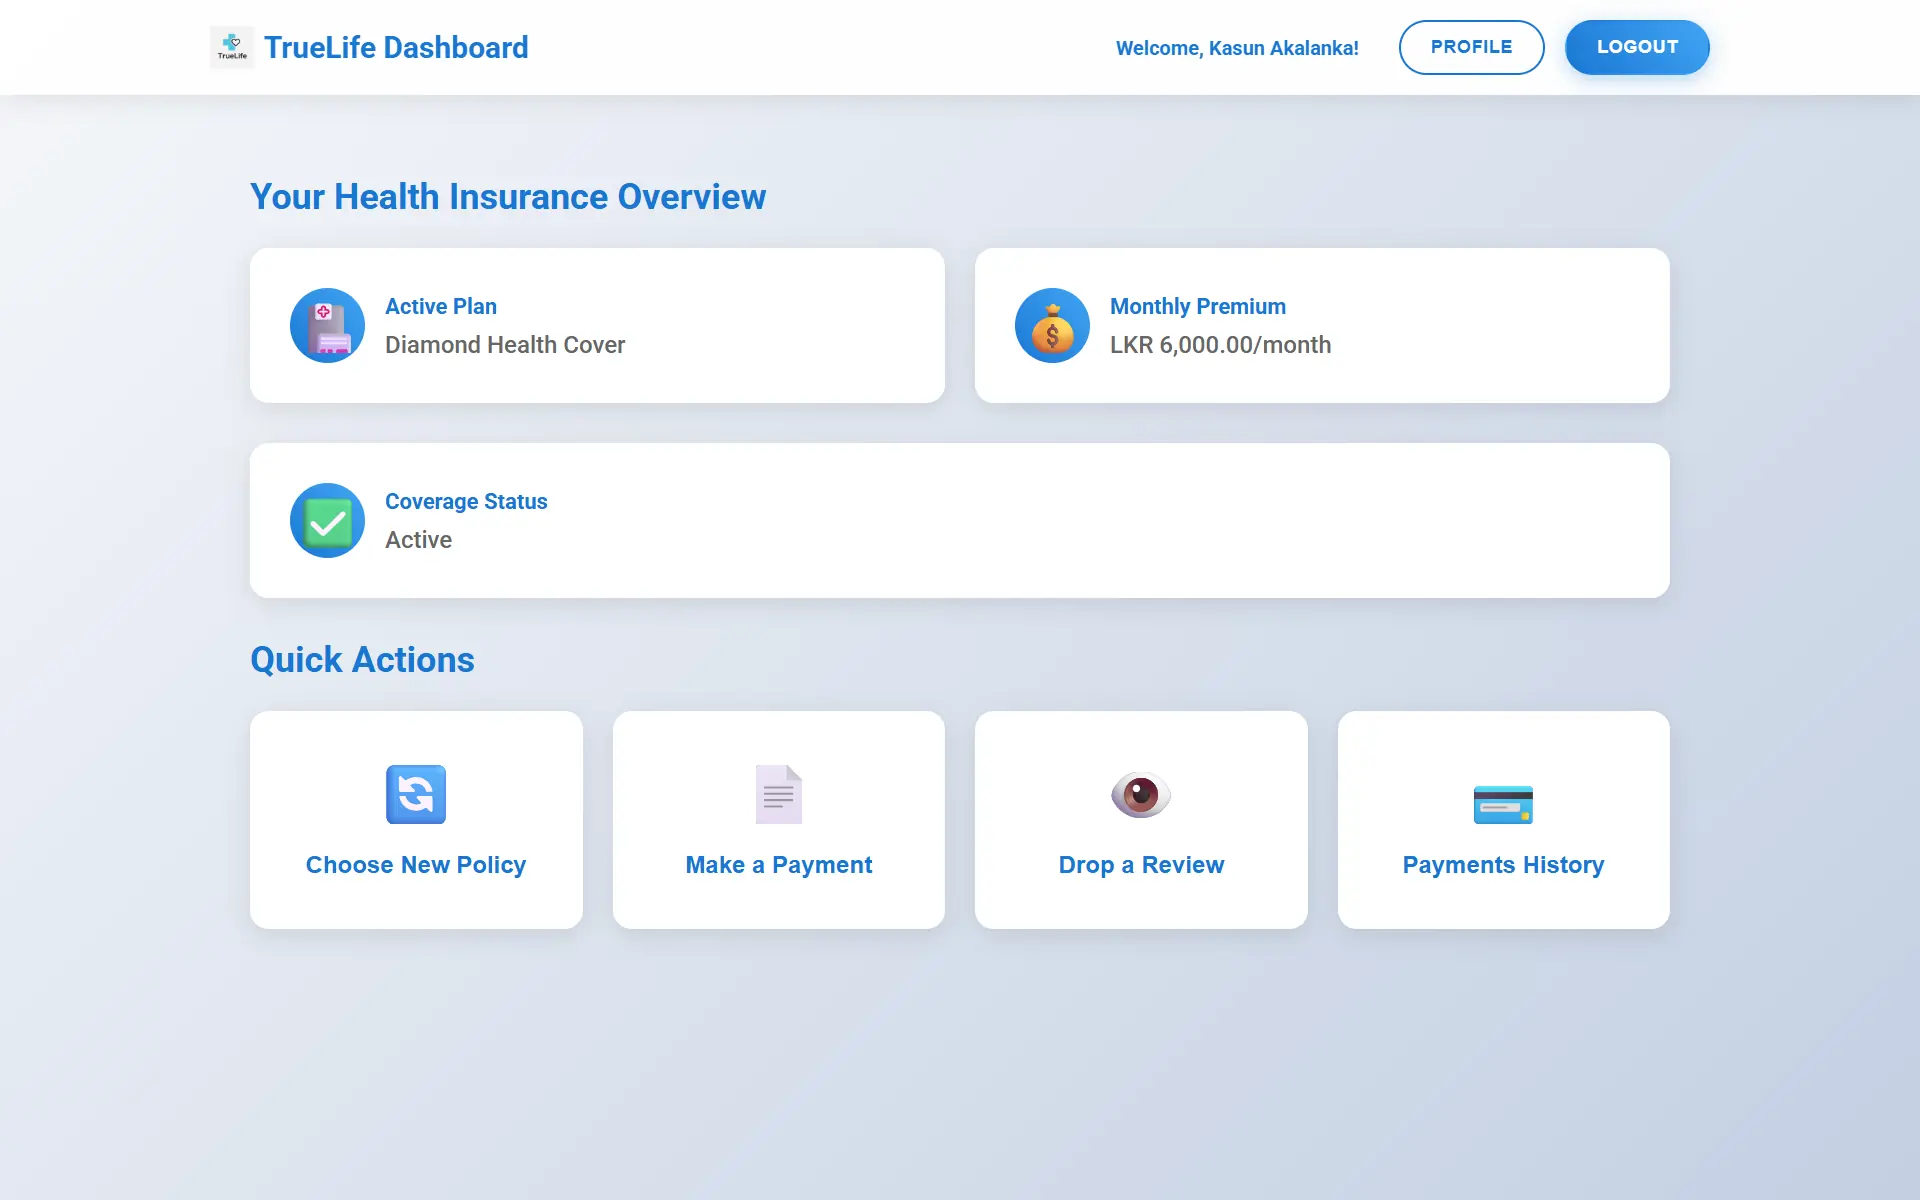Click the TrueLife Dashboard title
The height and width of the screenshot is (1200, 1920).
[x=396, y=47]
